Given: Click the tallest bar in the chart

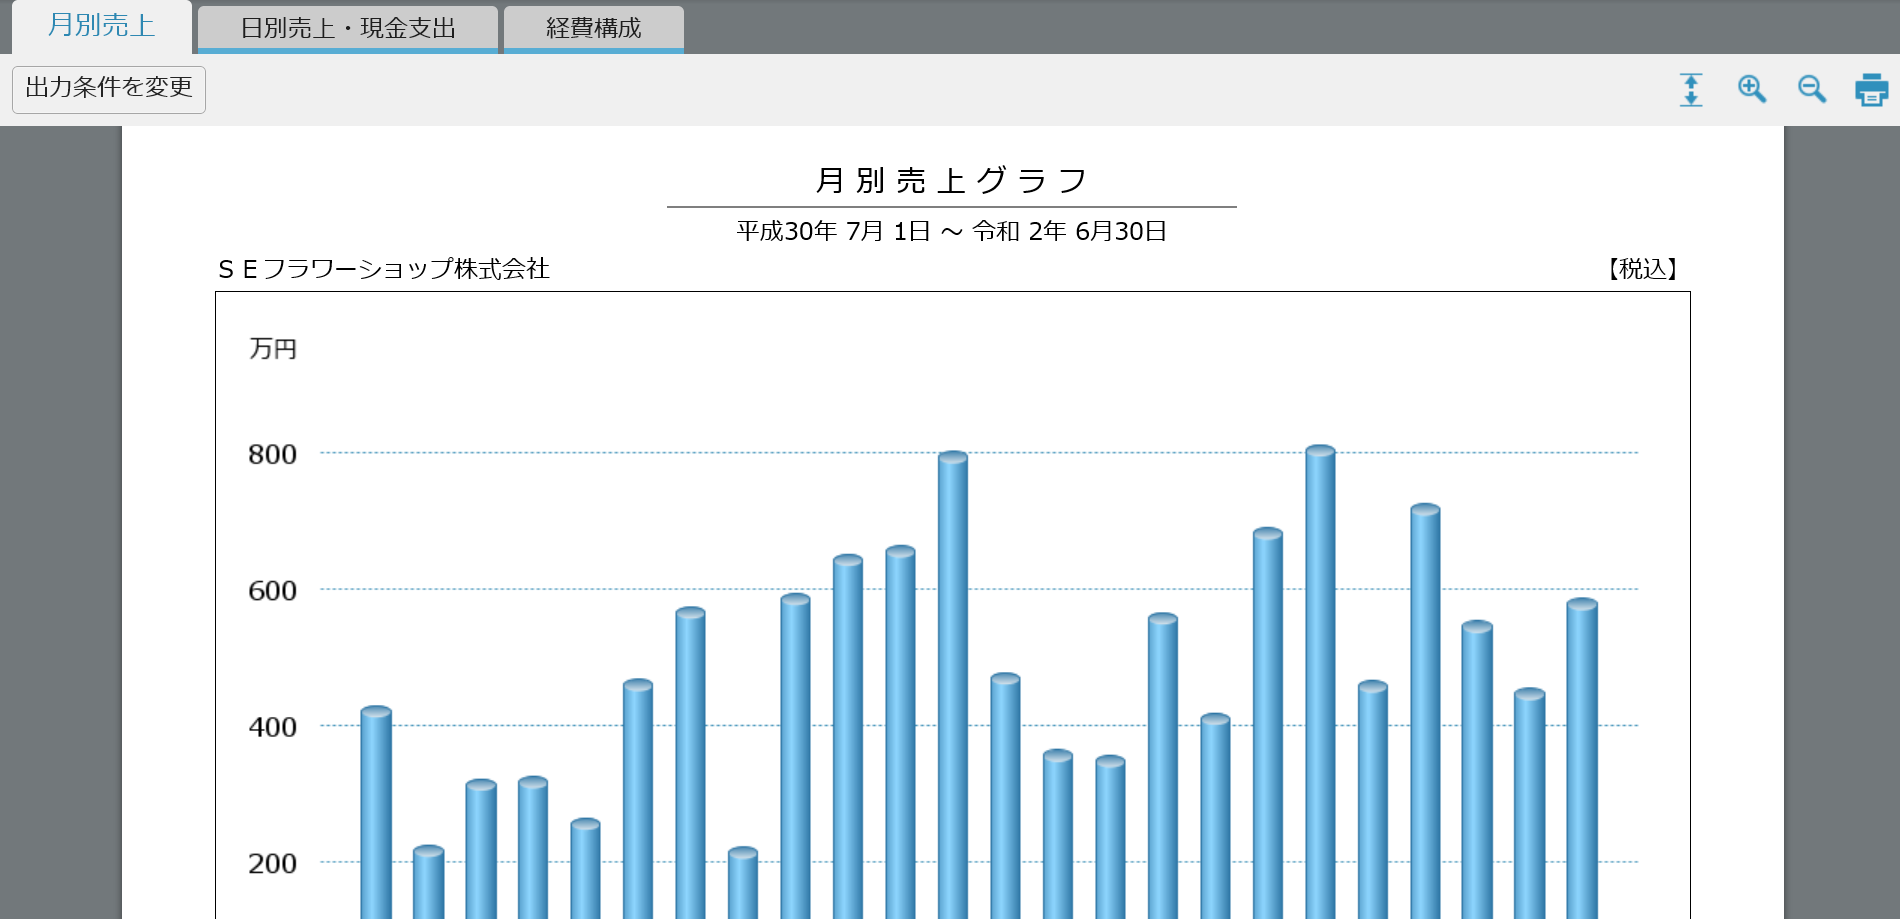Looking at the screenshot, I should 1320,680.
